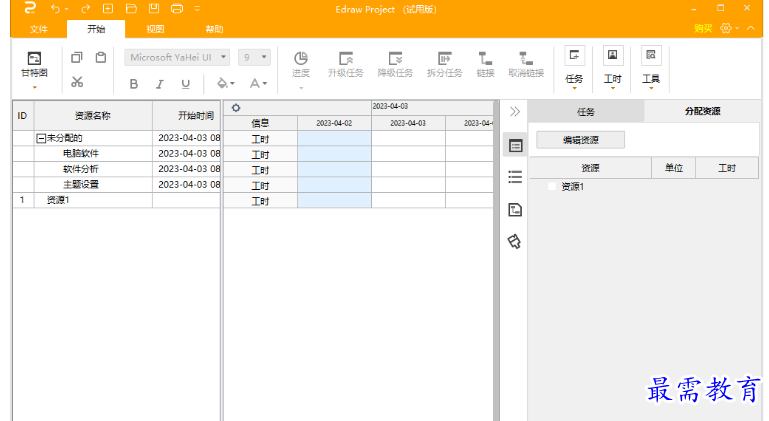Create new file via plus icon
This screenshot has height=421, width=769.
[108, 8]
